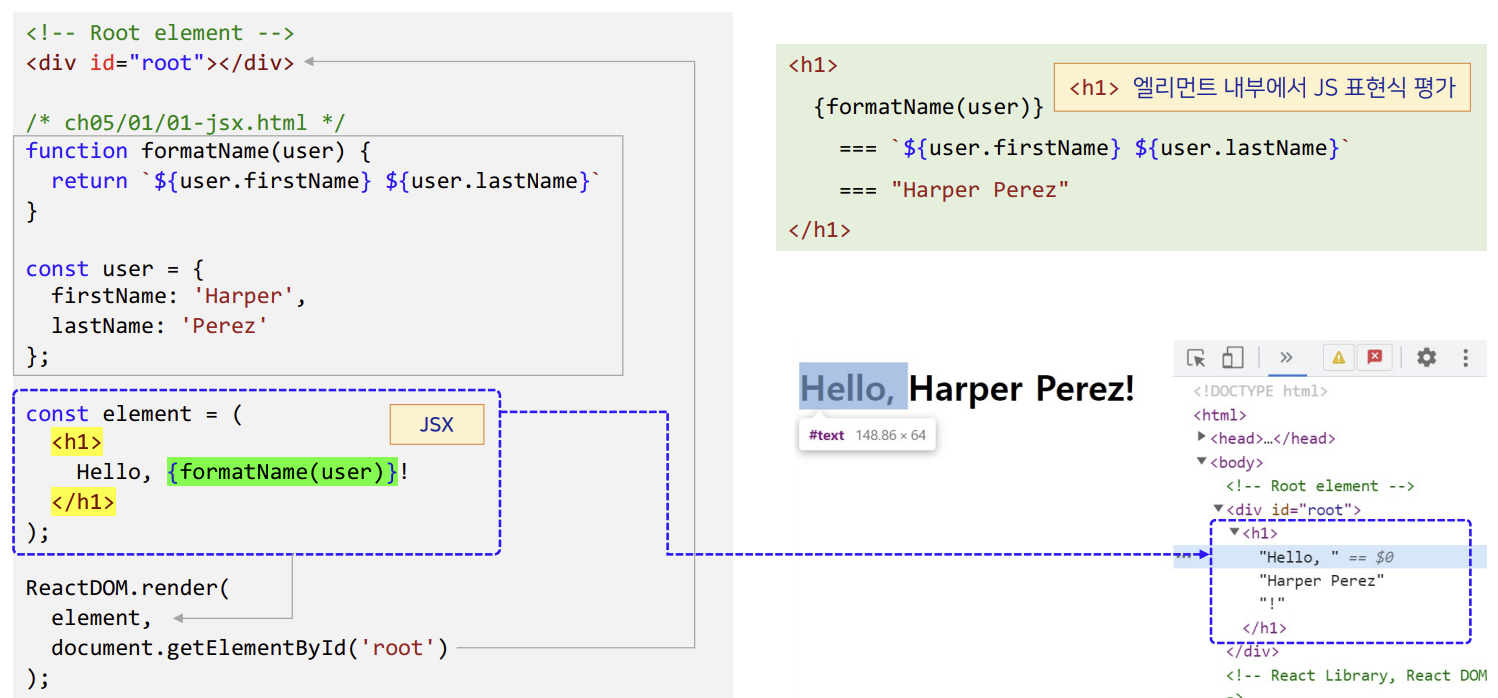
Task: Click the lastName: 'Perez' code line
Action: 160,326
